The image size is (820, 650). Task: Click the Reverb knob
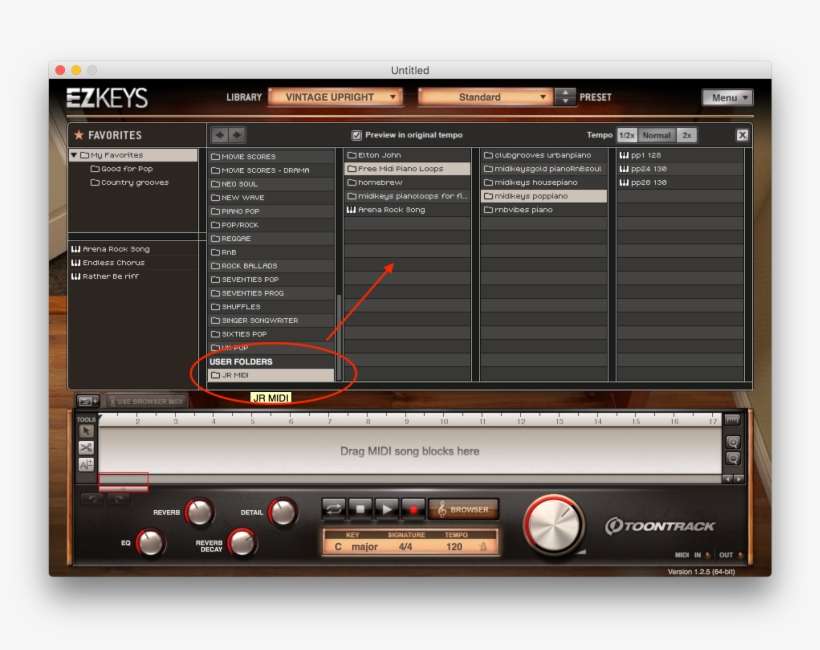pyautogui.click(x=199, y=513)
